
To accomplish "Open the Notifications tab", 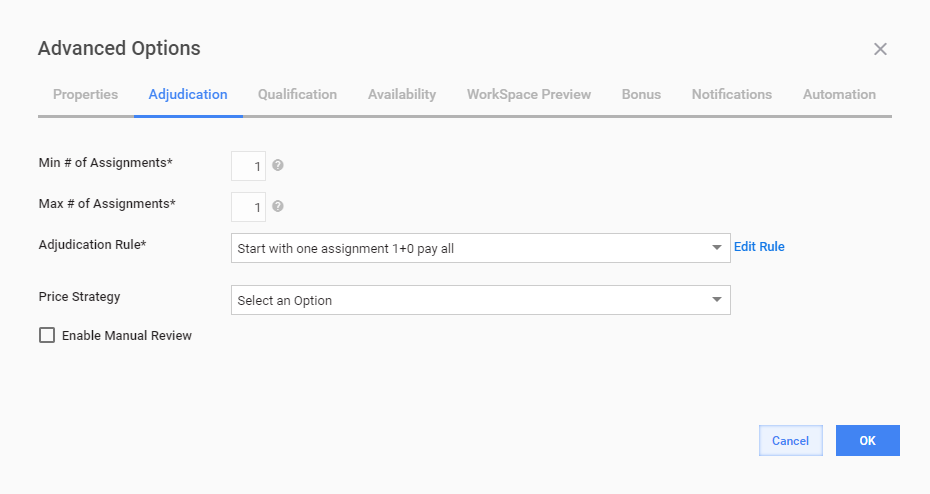I will click(732, 94).
